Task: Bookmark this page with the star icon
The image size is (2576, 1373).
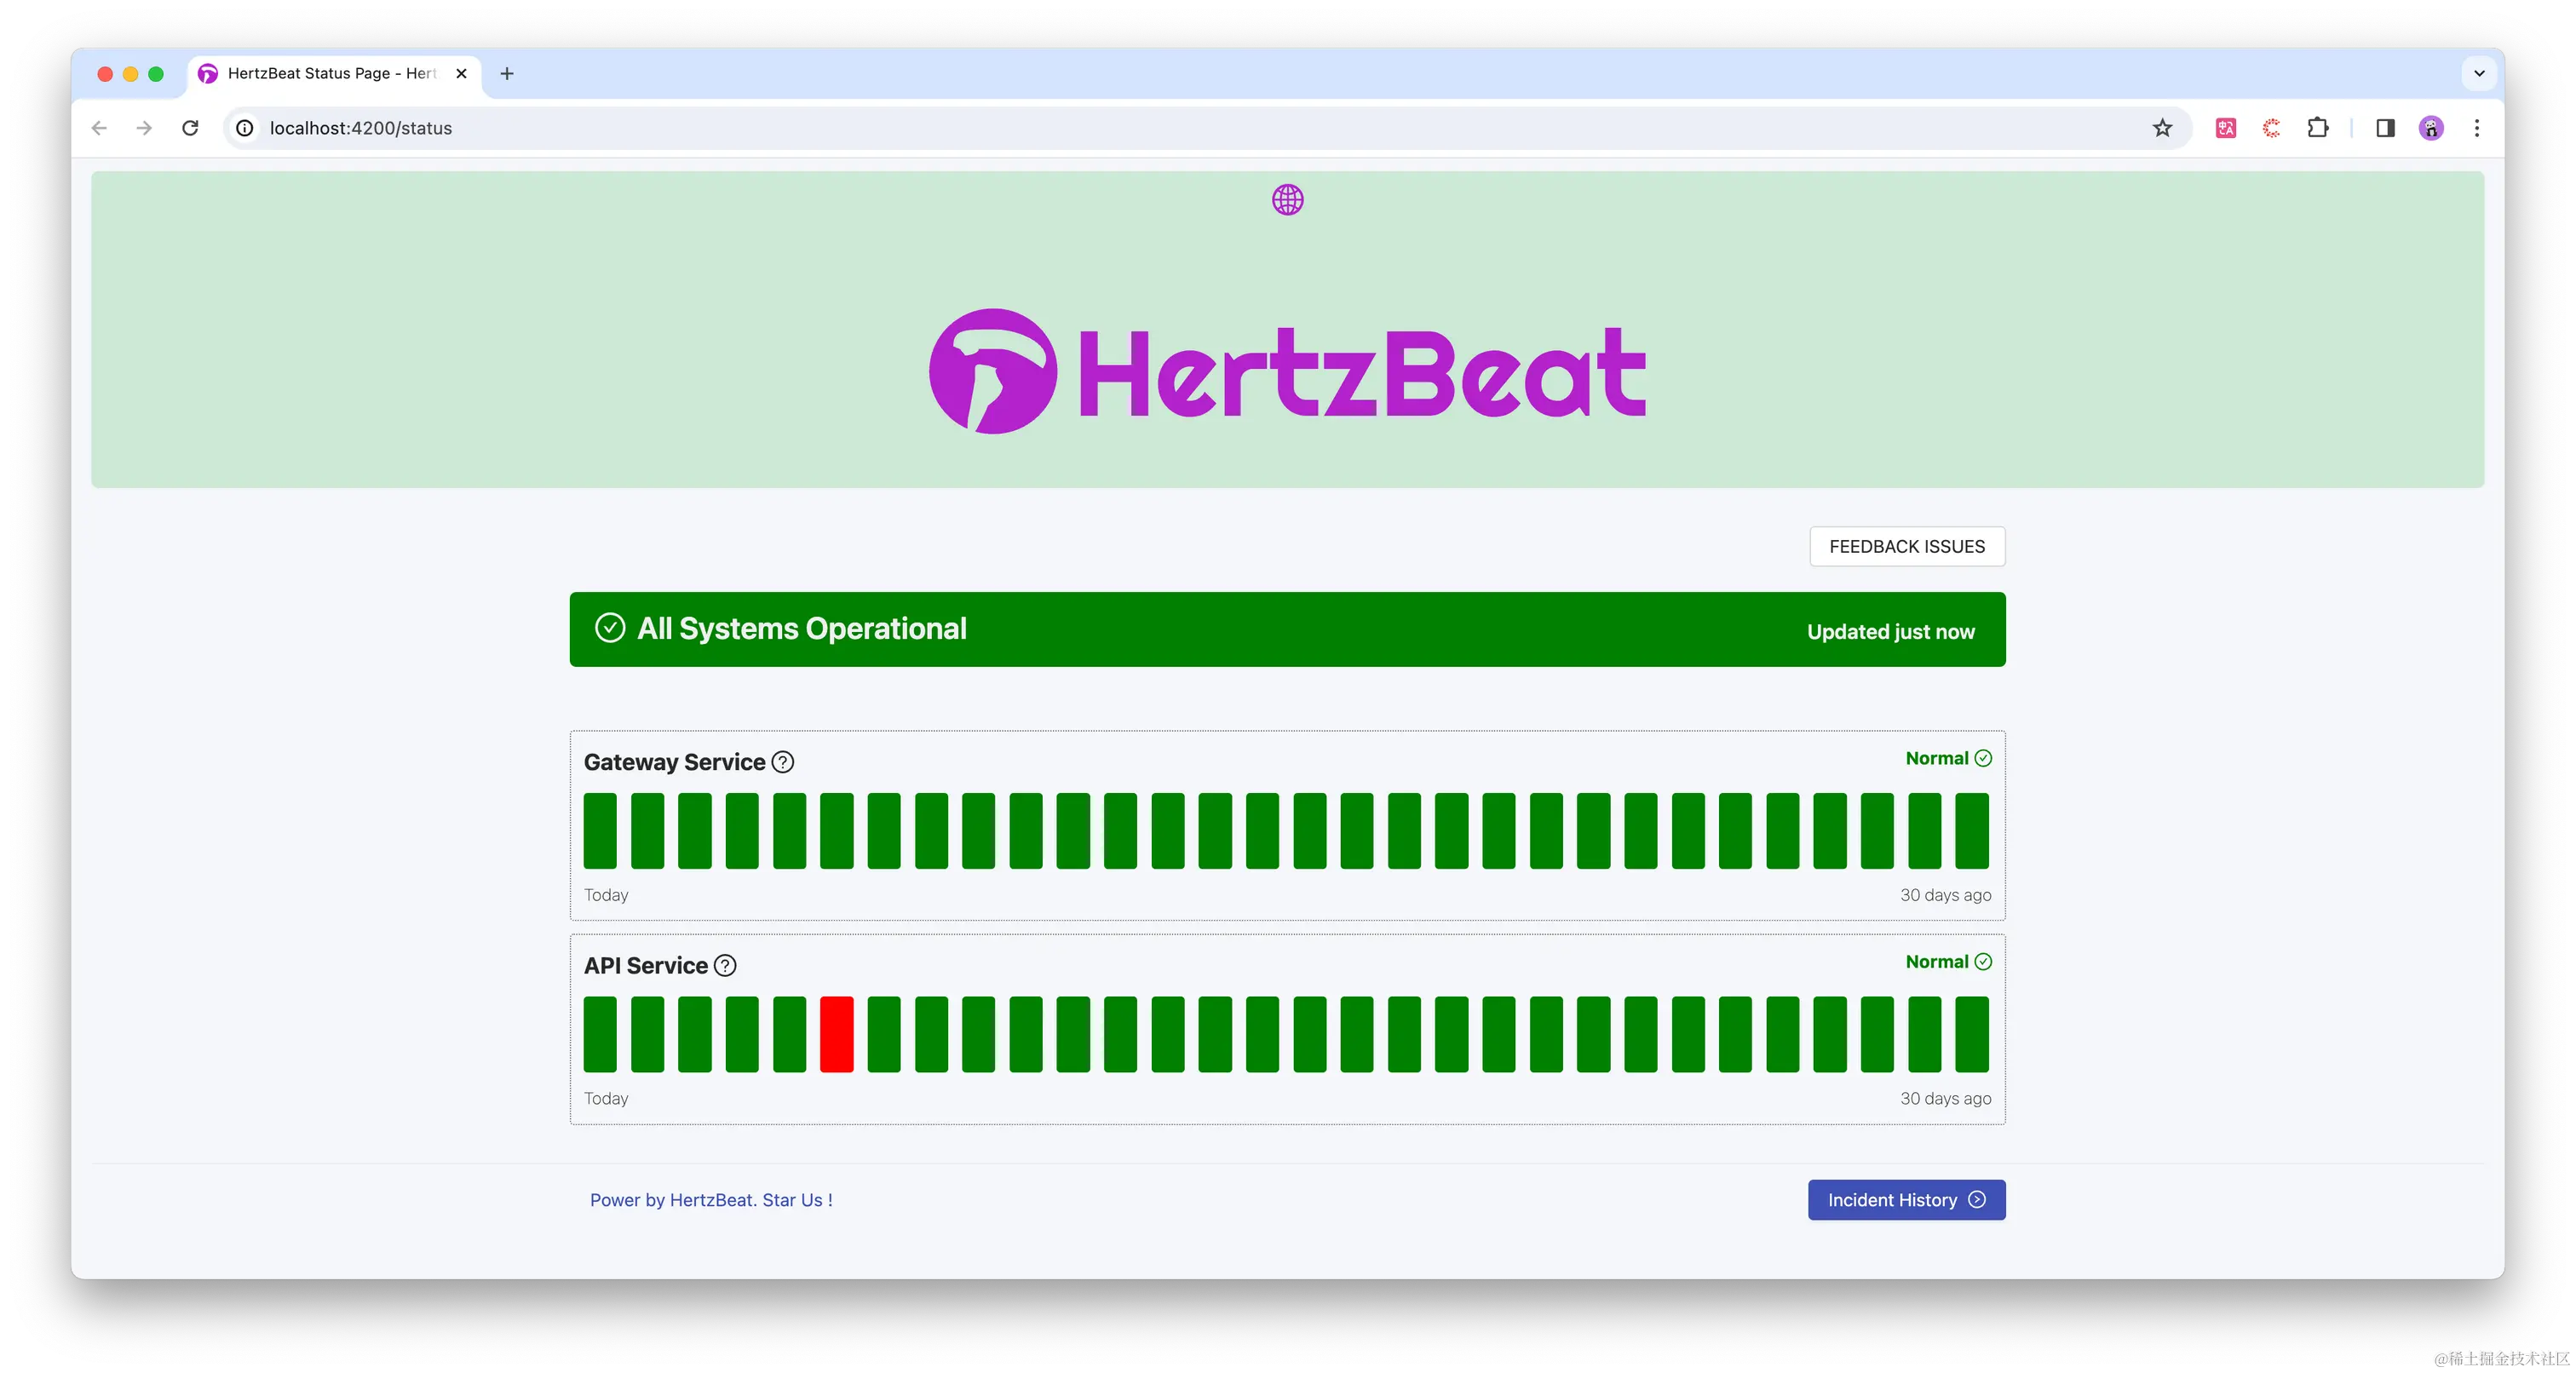Action: pyautogui.click(x=2162, y=128)
